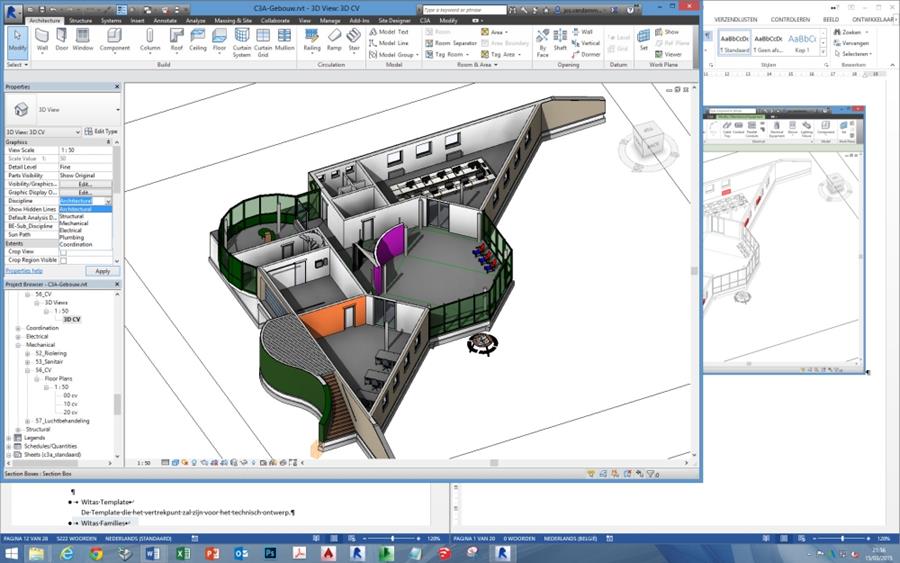This screenshot has height=563, width=900.
Task: Open Photoshop from the Windows taskbar
Action: click(269, 552)
